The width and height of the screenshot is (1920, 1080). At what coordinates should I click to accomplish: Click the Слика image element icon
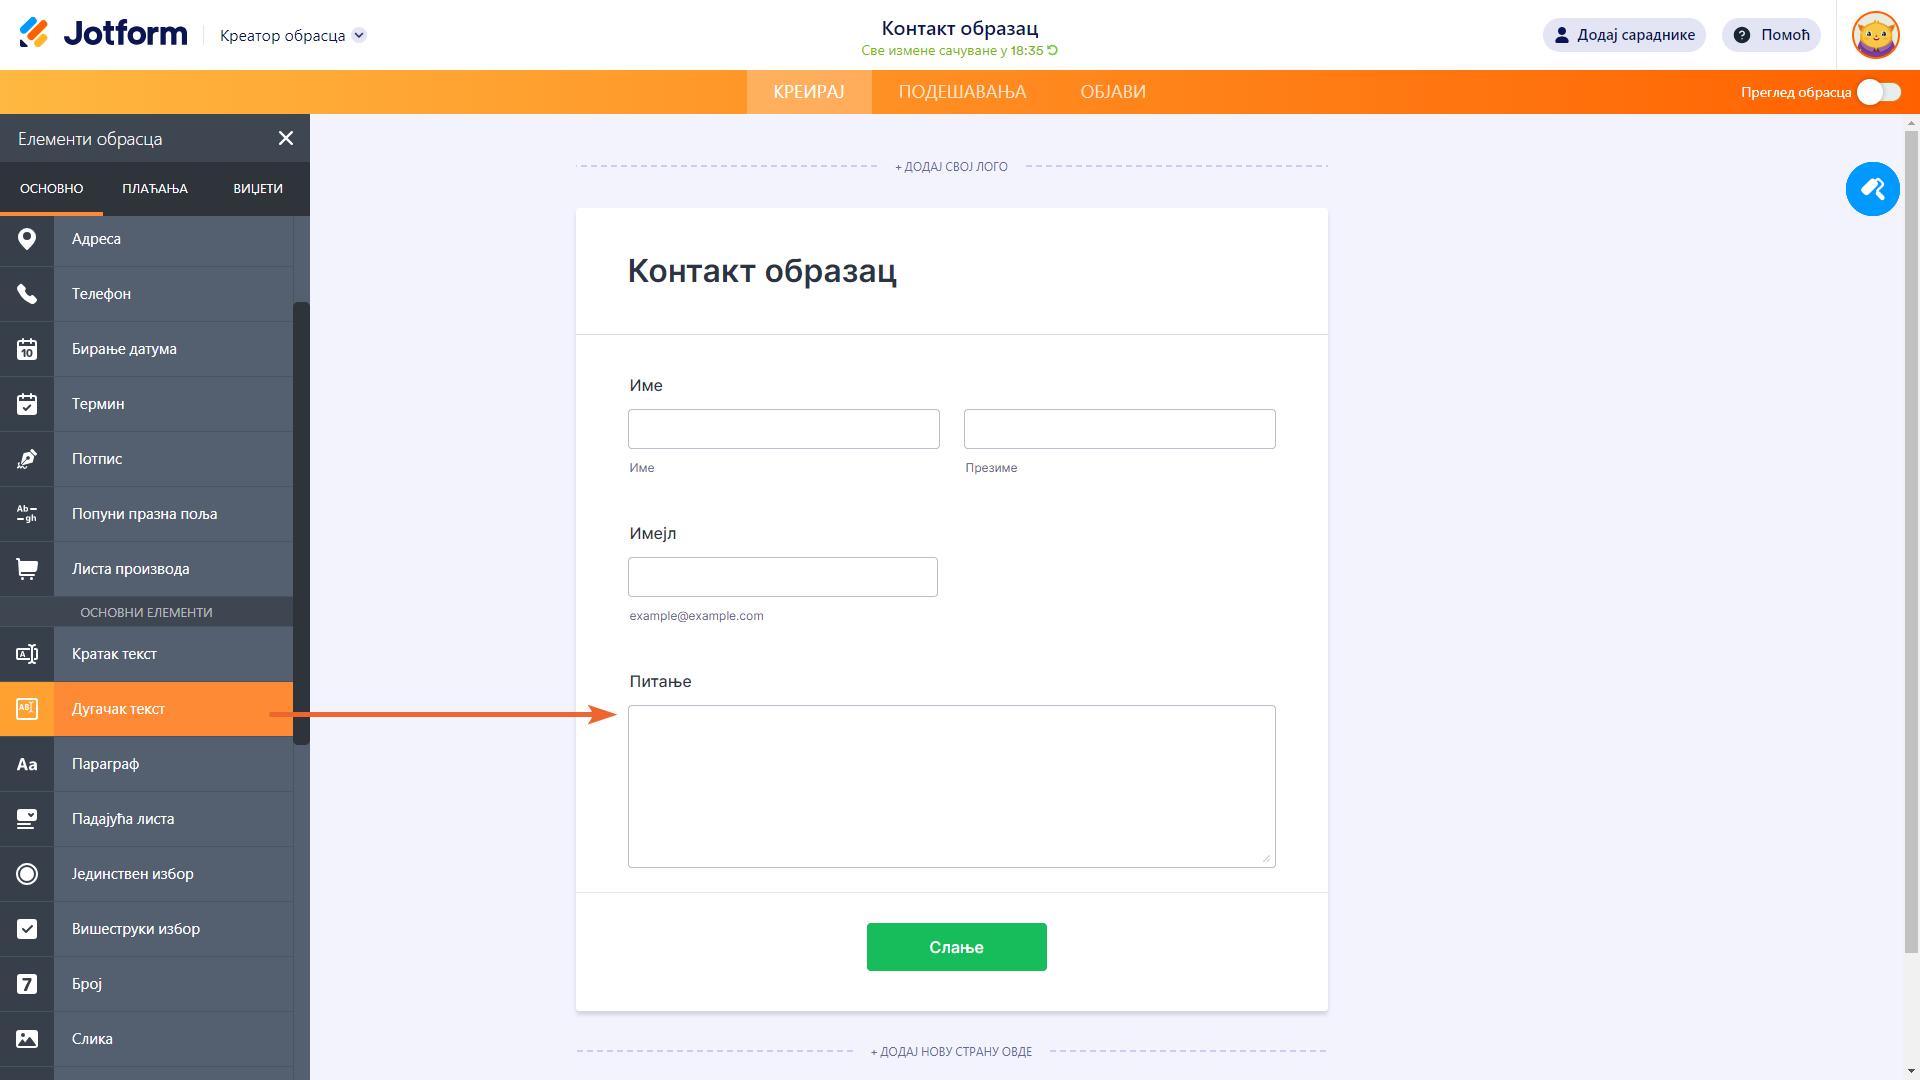pyautogui.click(x=27, y=1039)
